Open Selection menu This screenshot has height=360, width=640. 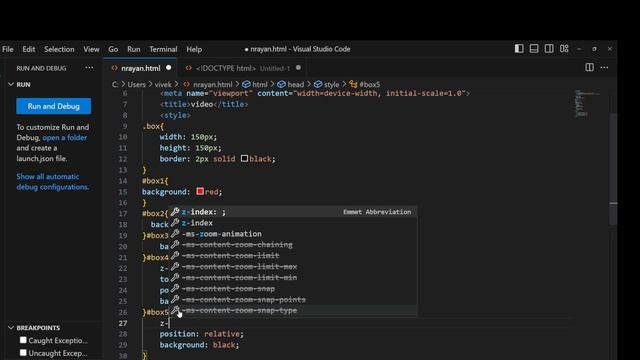point(59,49)
